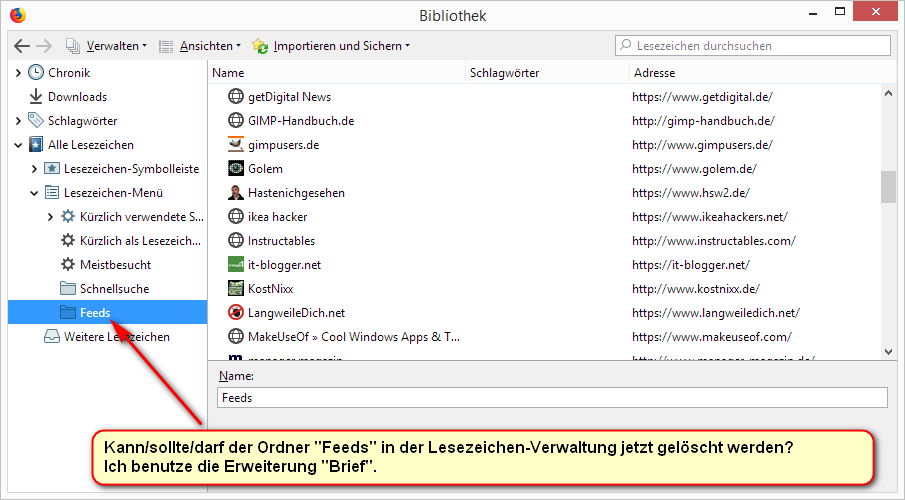Select Chronik clock icon in sidebar
This screenshot has width=905, height=500.
(x=36, y=72)
